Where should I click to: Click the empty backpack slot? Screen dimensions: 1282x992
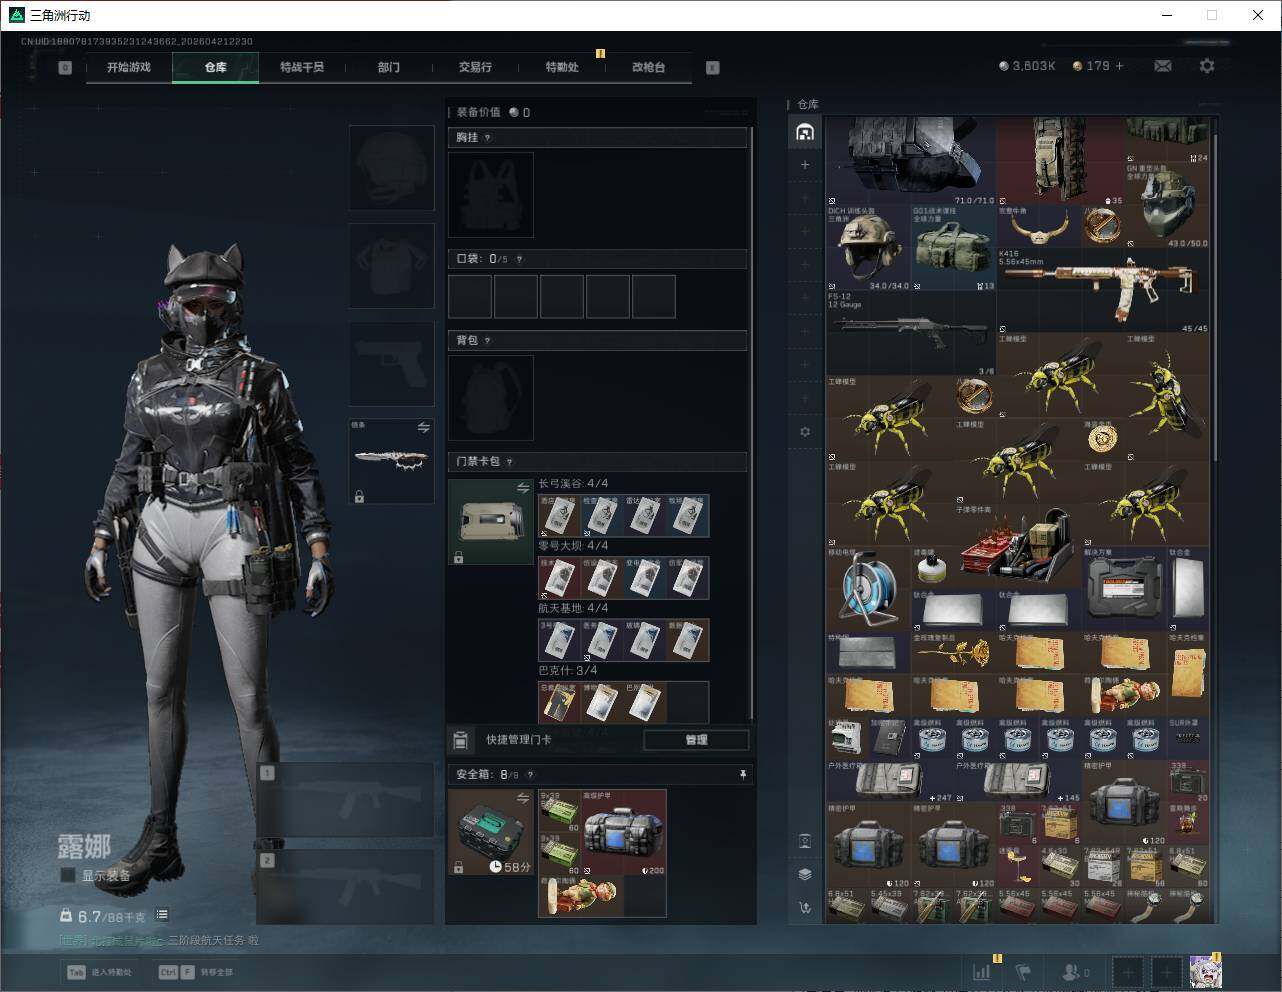[x=491, y=398]
